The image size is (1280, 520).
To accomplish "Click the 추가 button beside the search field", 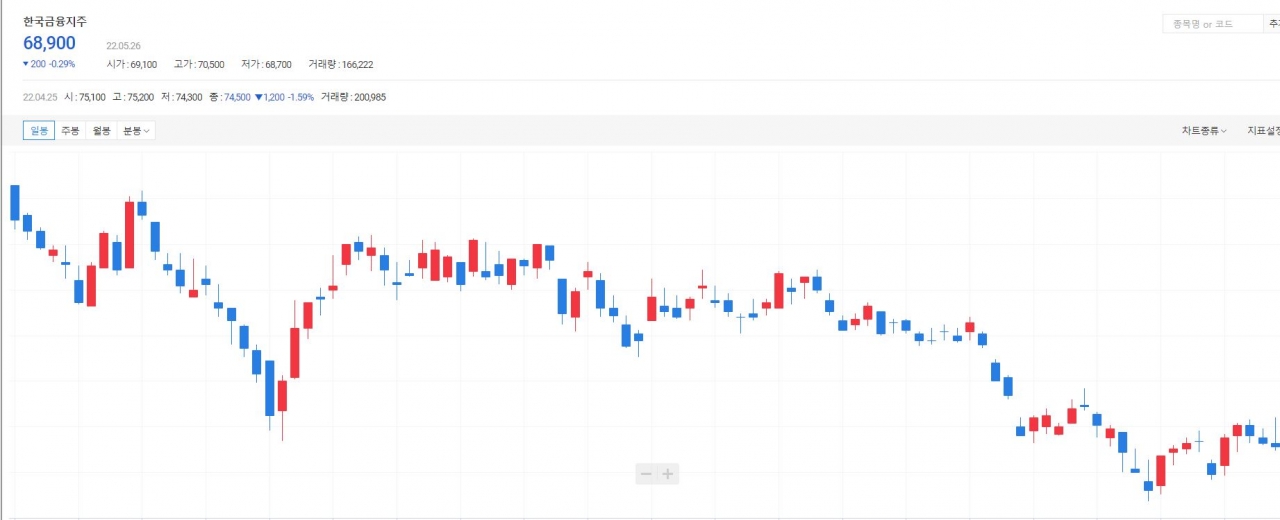I will tap(1273, 24).
